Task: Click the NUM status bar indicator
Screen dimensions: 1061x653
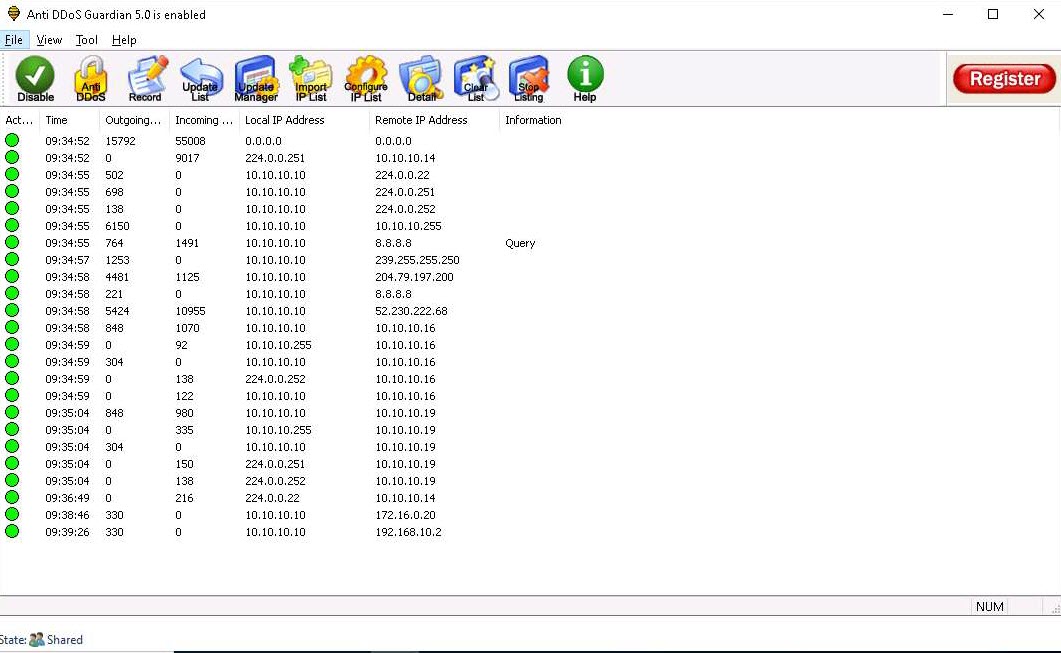Action: (x=989, y=606)
